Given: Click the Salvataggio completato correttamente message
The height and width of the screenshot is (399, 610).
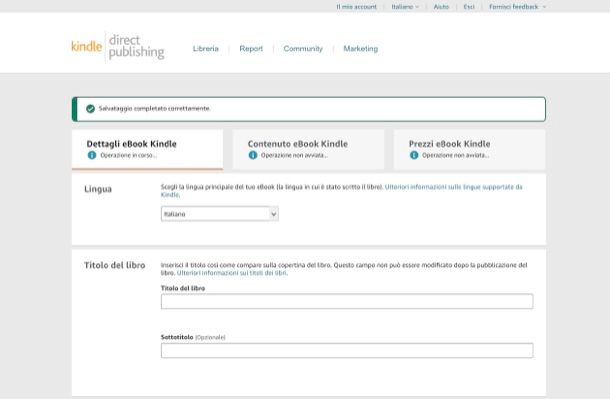Looking at the screenshot, I should (x=154, y=108).
